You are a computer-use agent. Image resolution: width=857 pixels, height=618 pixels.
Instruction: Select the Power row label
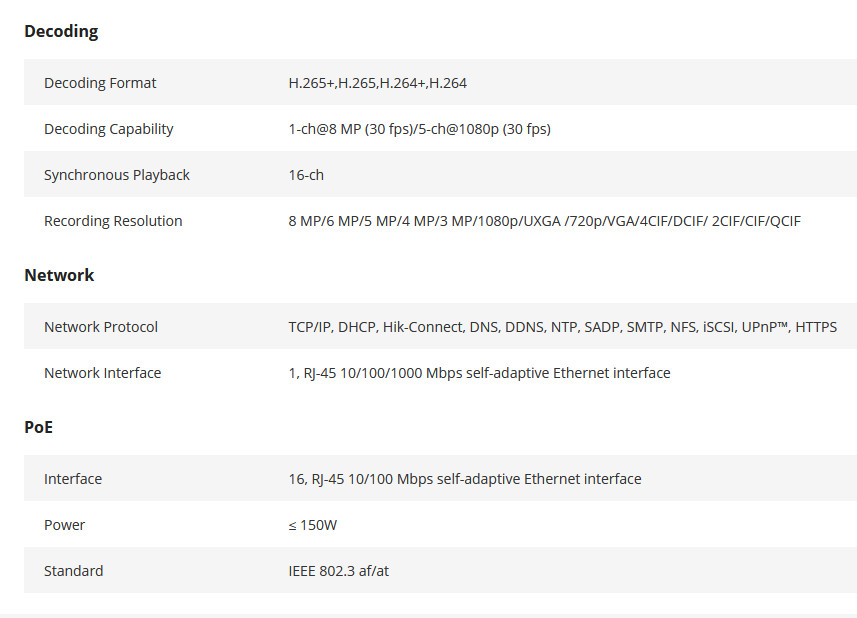pyautogui.click(x=64, y=525)
